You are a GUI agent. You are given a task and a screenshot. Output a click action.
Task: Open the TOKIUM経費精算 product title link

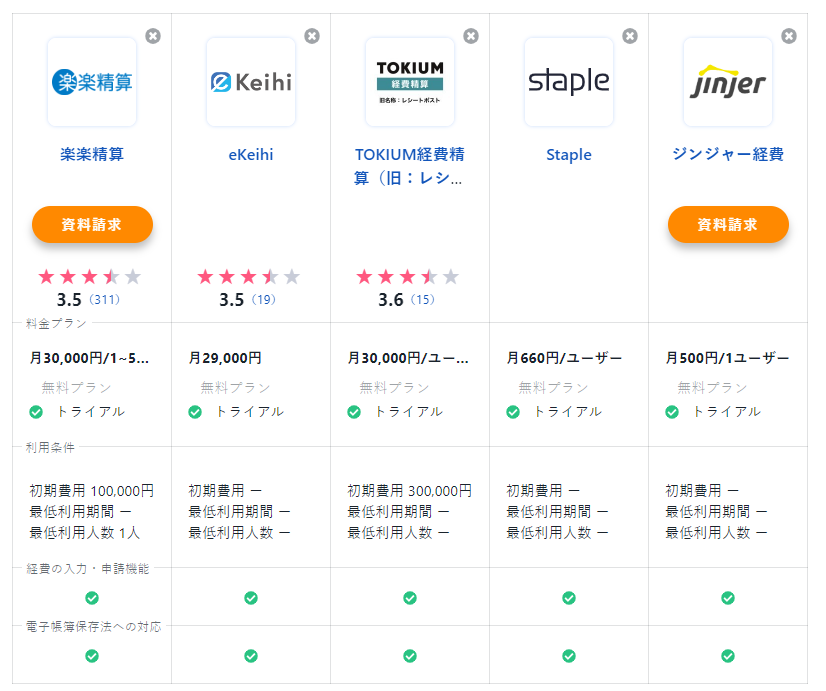point(410,166)
